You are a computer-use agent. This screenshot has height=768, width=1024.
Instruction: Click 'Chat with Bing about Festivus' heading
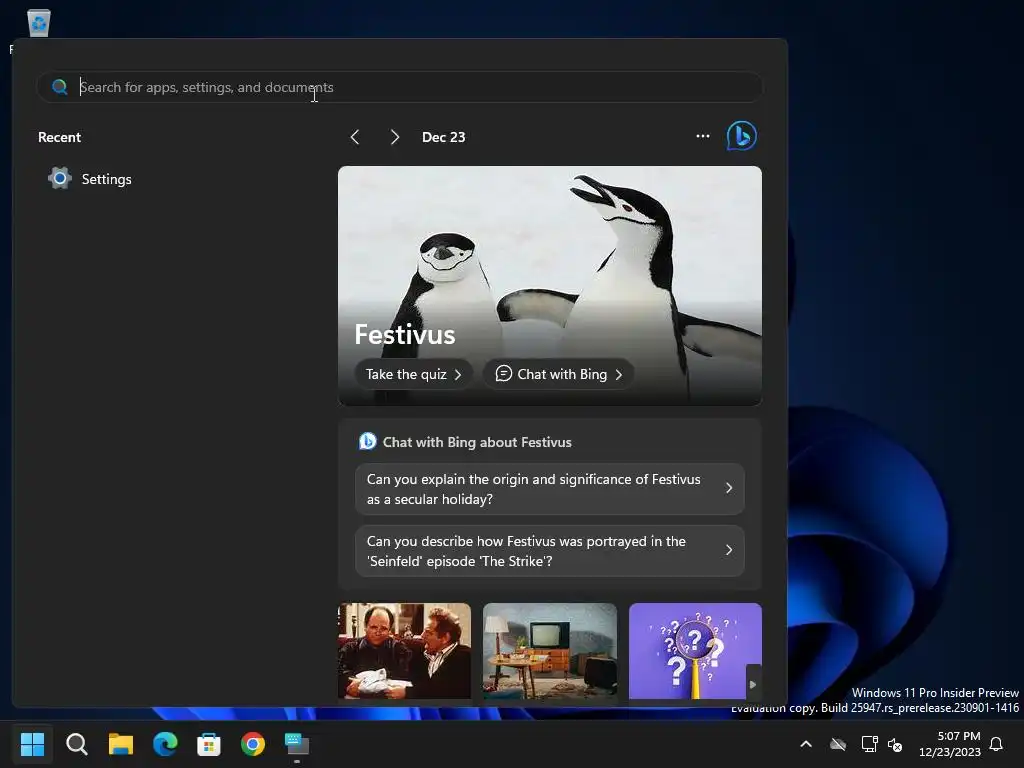coord(477,442)
